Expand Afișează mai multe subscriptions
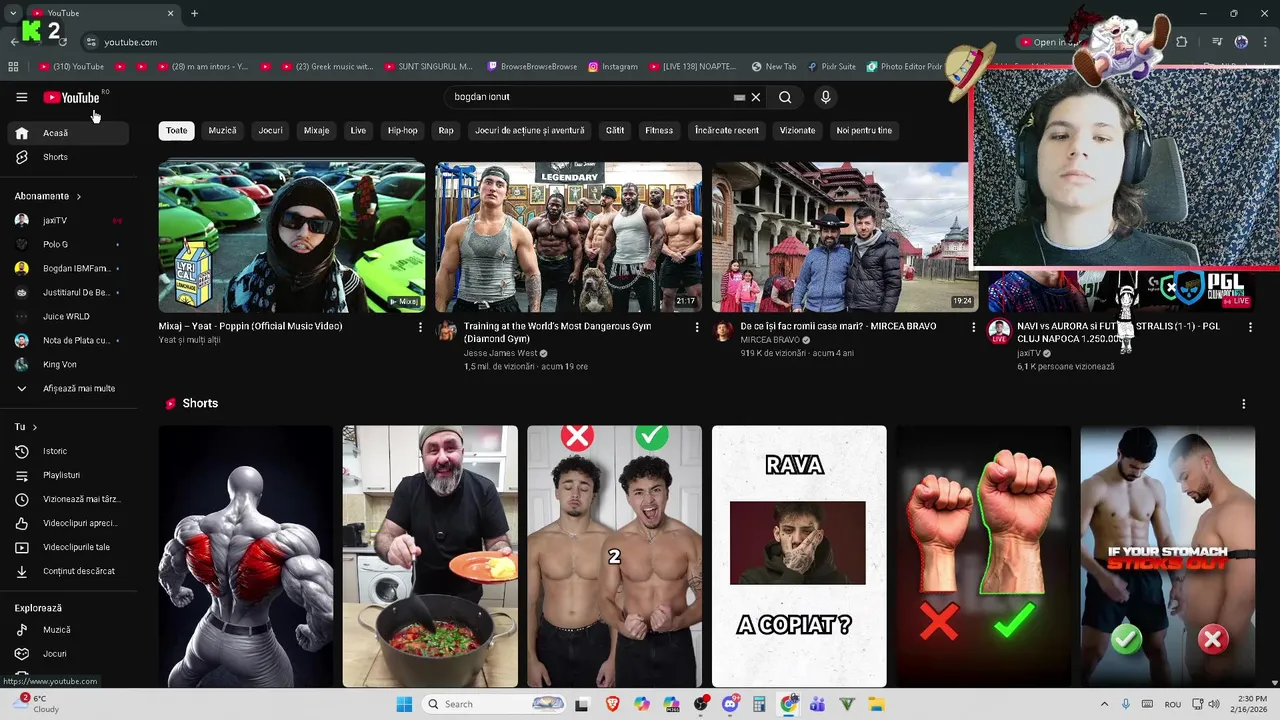The height and width of the screenshot is (720, 1280). point(68,388)
